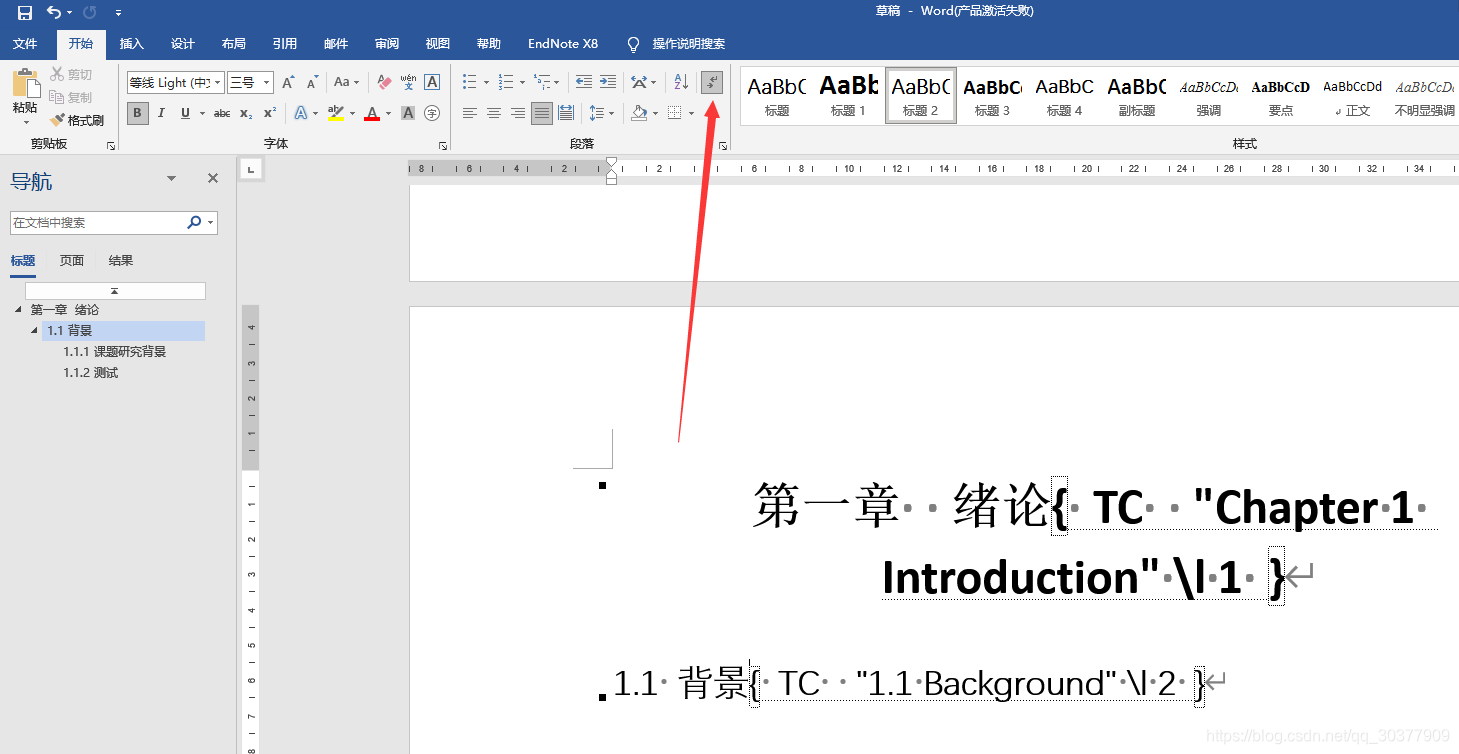Screen dimensions: 1459x754
Task: Apply the 标题 3 style
Action: coord(992,96)
